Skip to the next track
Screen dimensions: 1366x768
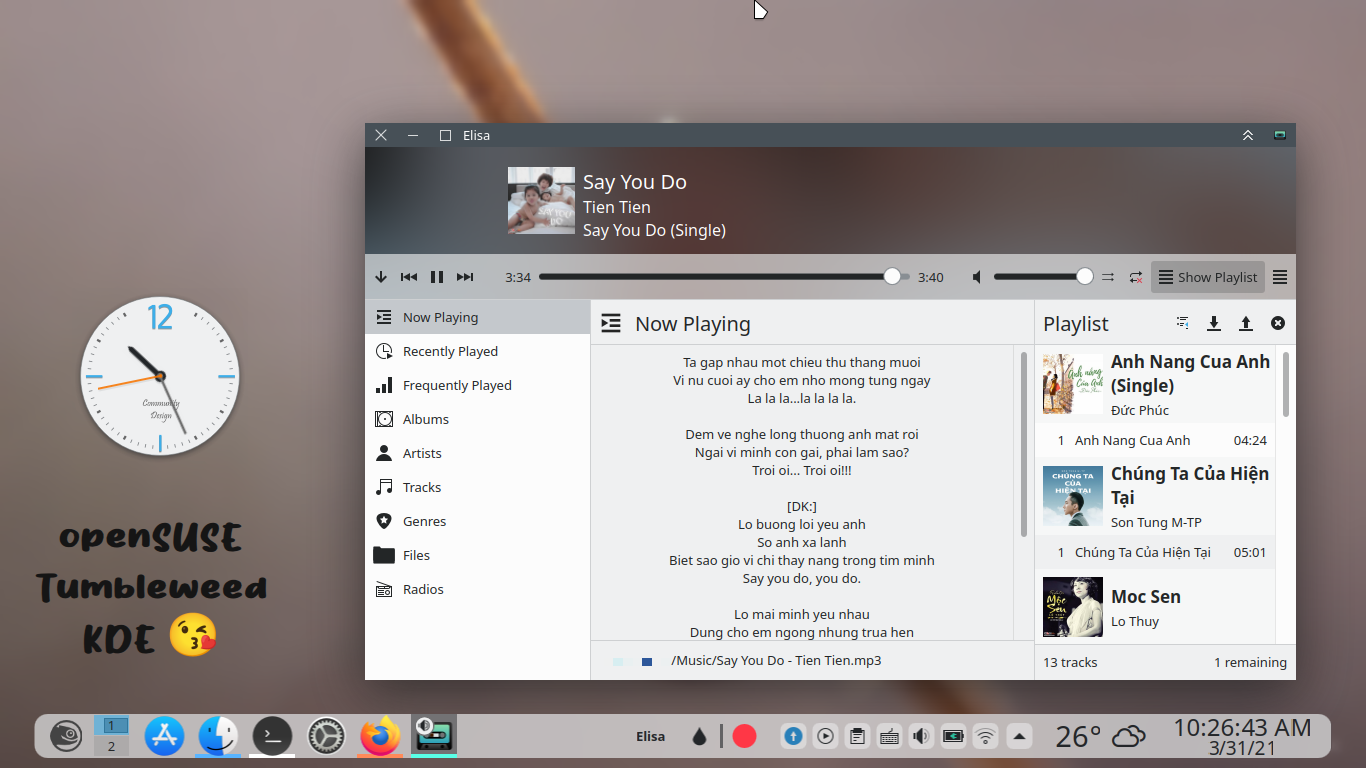[x=465, y=277]
